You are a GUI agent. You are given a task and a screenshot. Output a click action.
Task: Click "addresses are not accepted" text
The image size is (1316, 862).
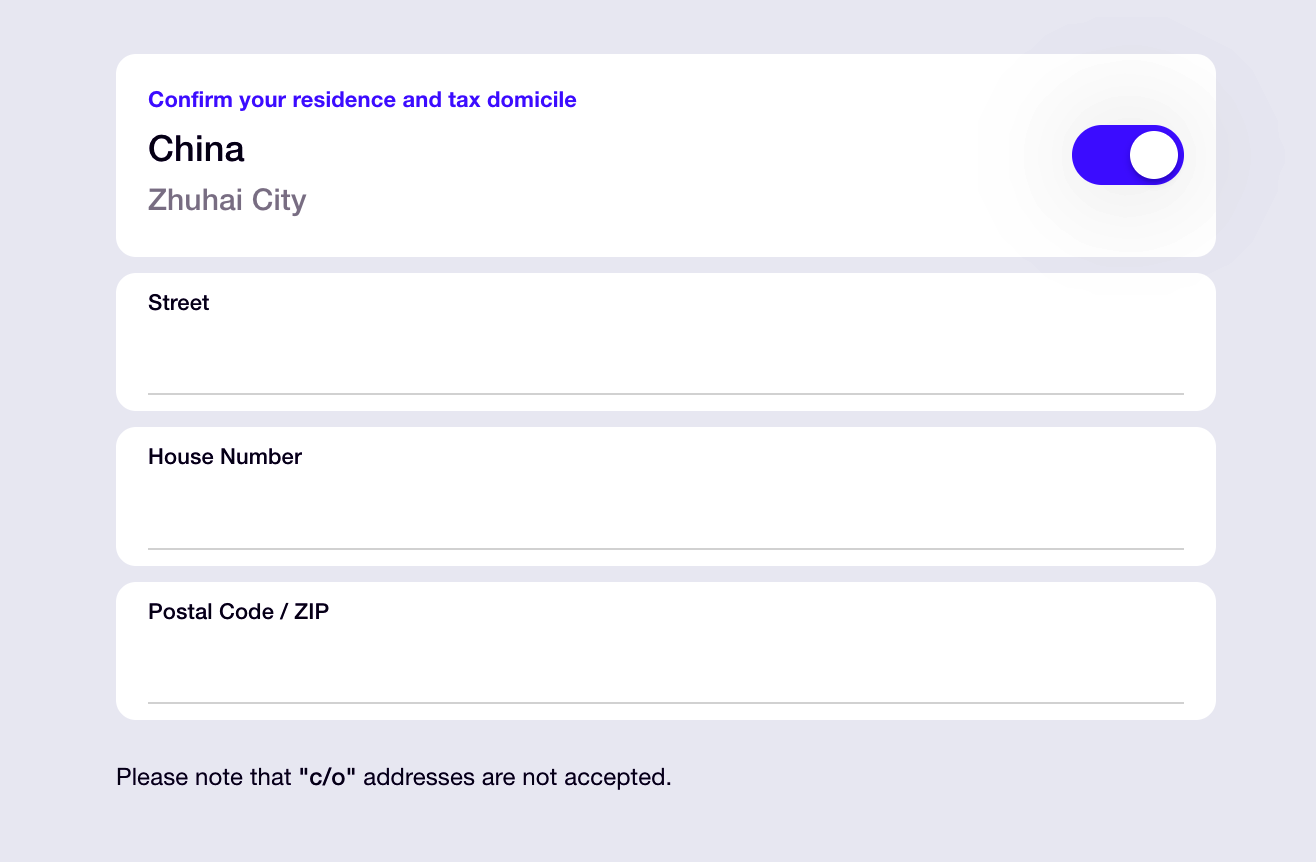(x=517, y=777)
